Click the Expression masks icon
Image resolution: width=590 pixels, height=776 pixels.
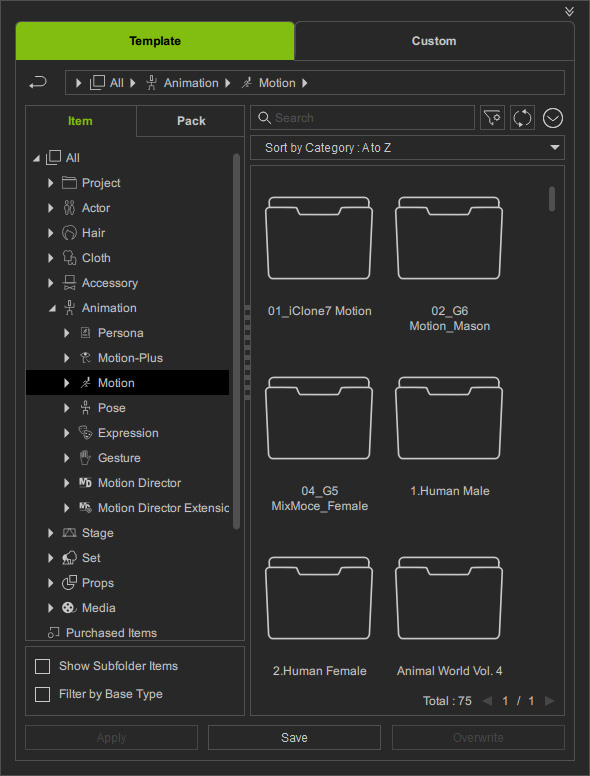85,433
